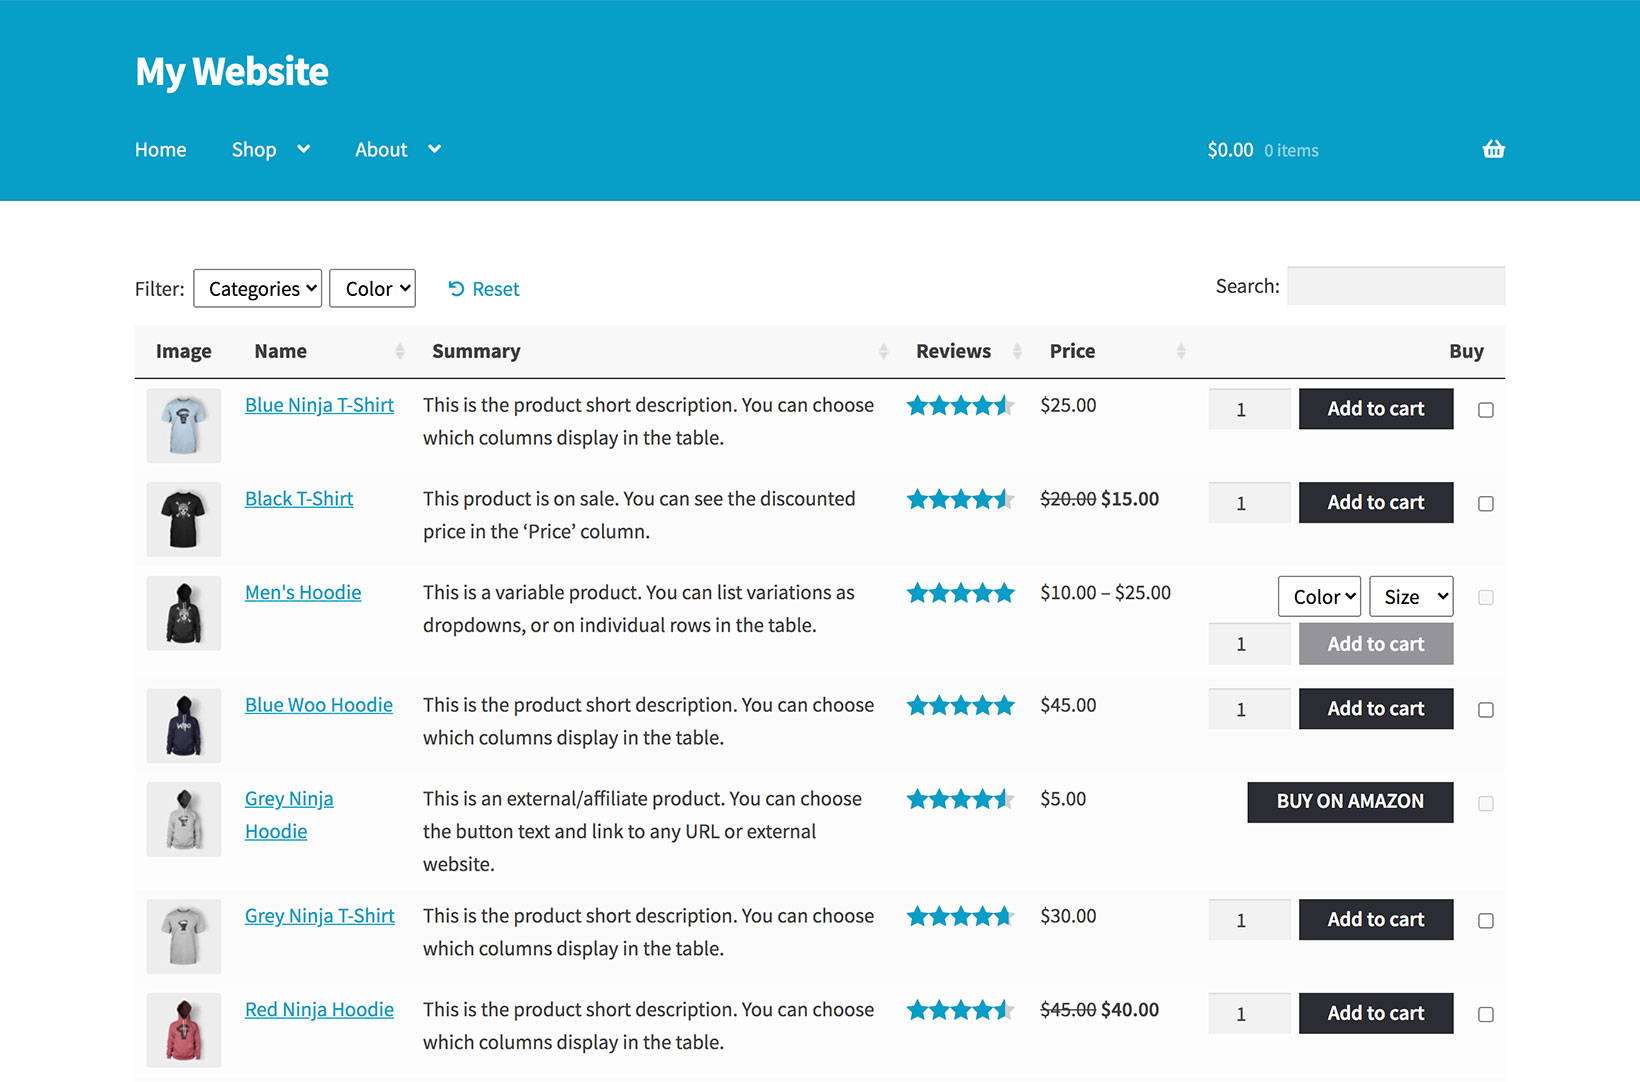1640x1082 pixels.
Task: Open the Categories filter dropdown
Action: point(257,289)
